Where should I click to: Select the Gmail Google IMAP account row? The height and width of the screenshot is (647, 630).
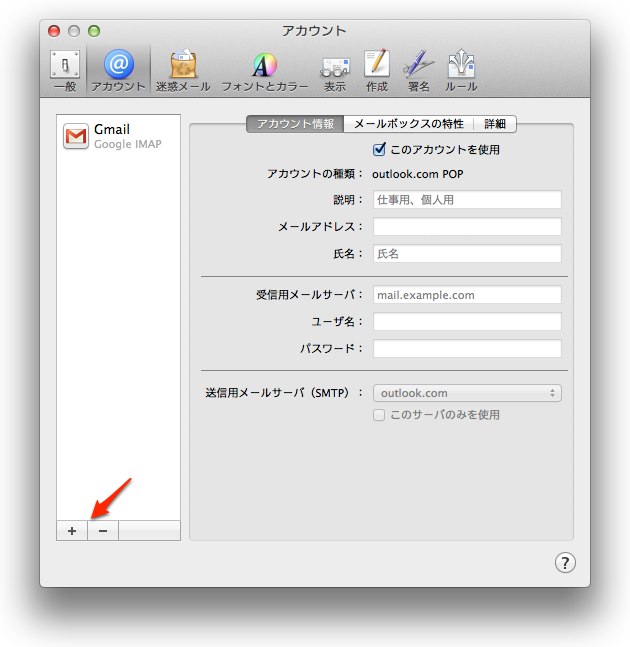tap(118, 136)
